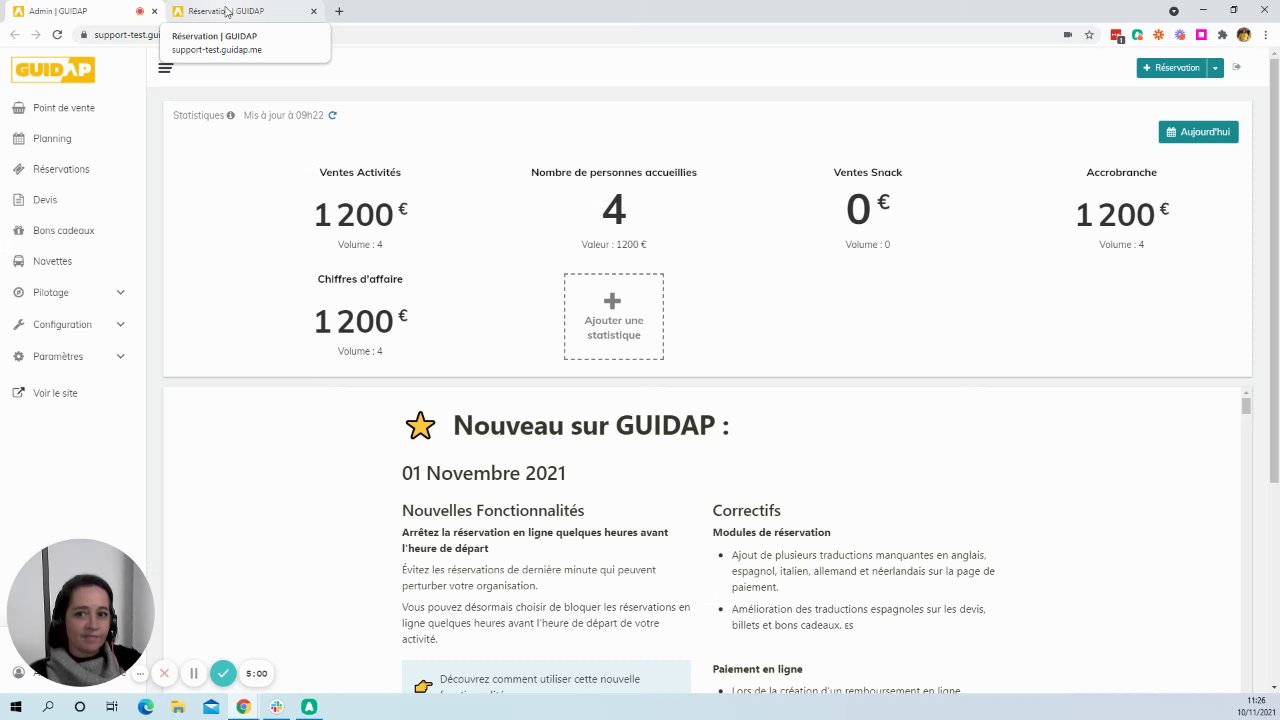Click the GUIDAP logo
The width and height of the screenshot is (1280, 720).
53,70
